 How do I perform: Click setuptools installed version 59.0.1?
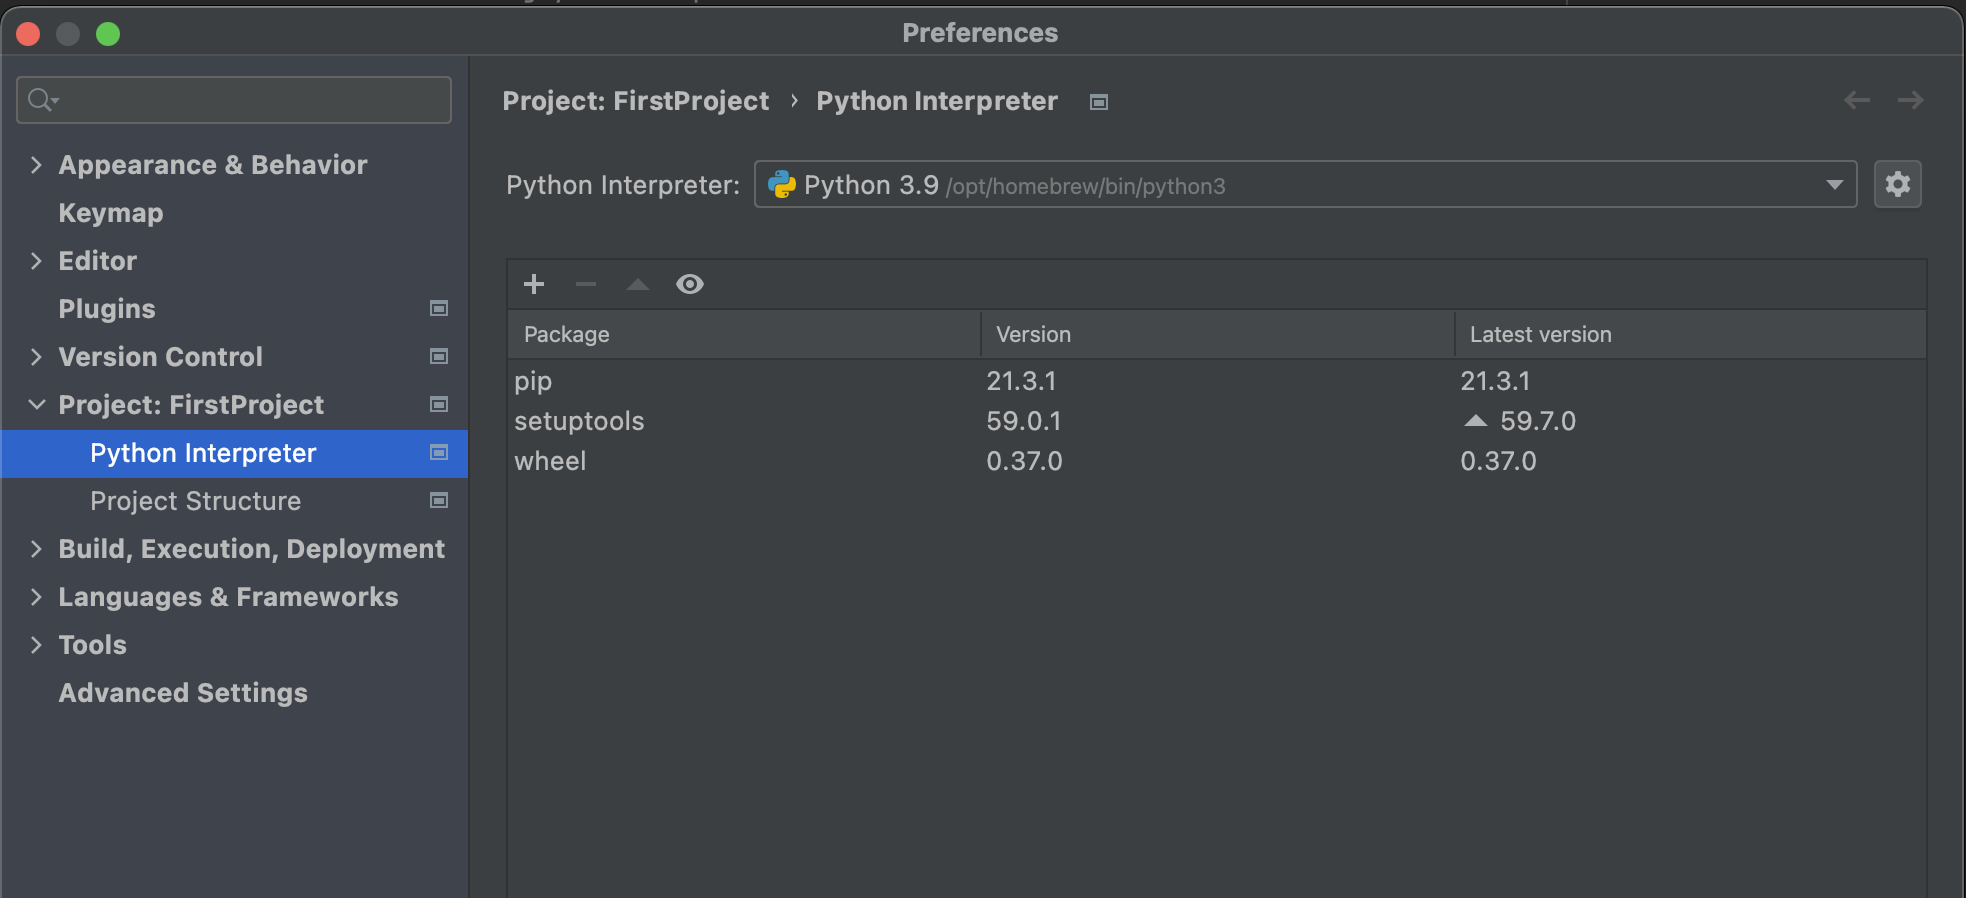click(x=1024, y=421)
